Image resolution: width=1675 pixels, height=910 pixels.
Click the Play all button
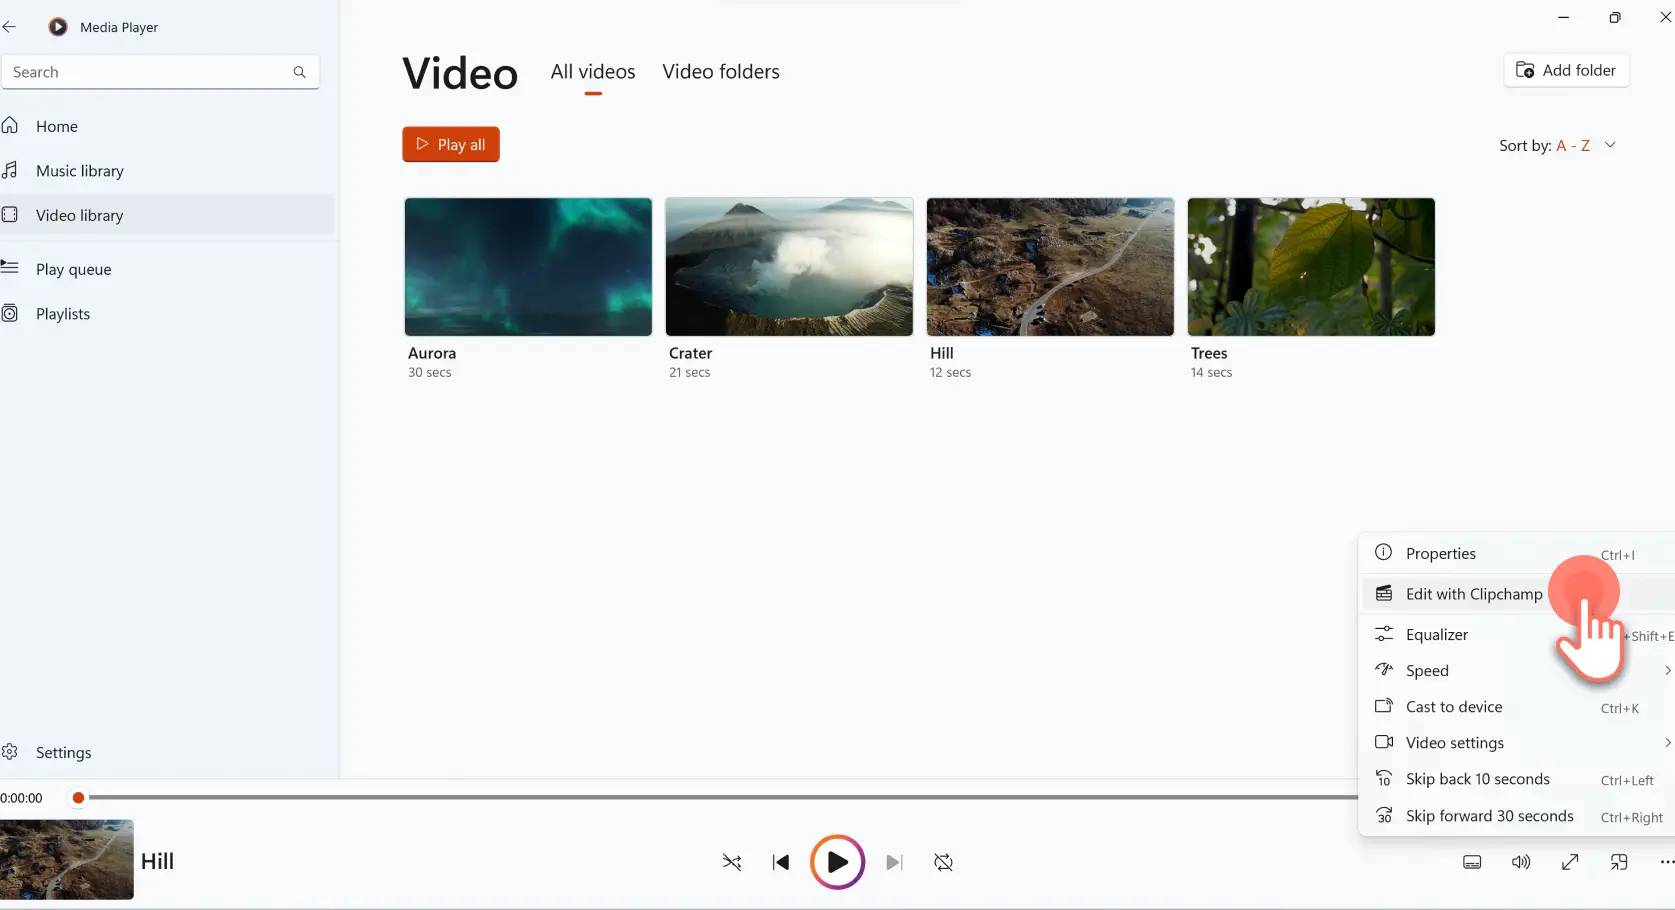tap(450, 143)
